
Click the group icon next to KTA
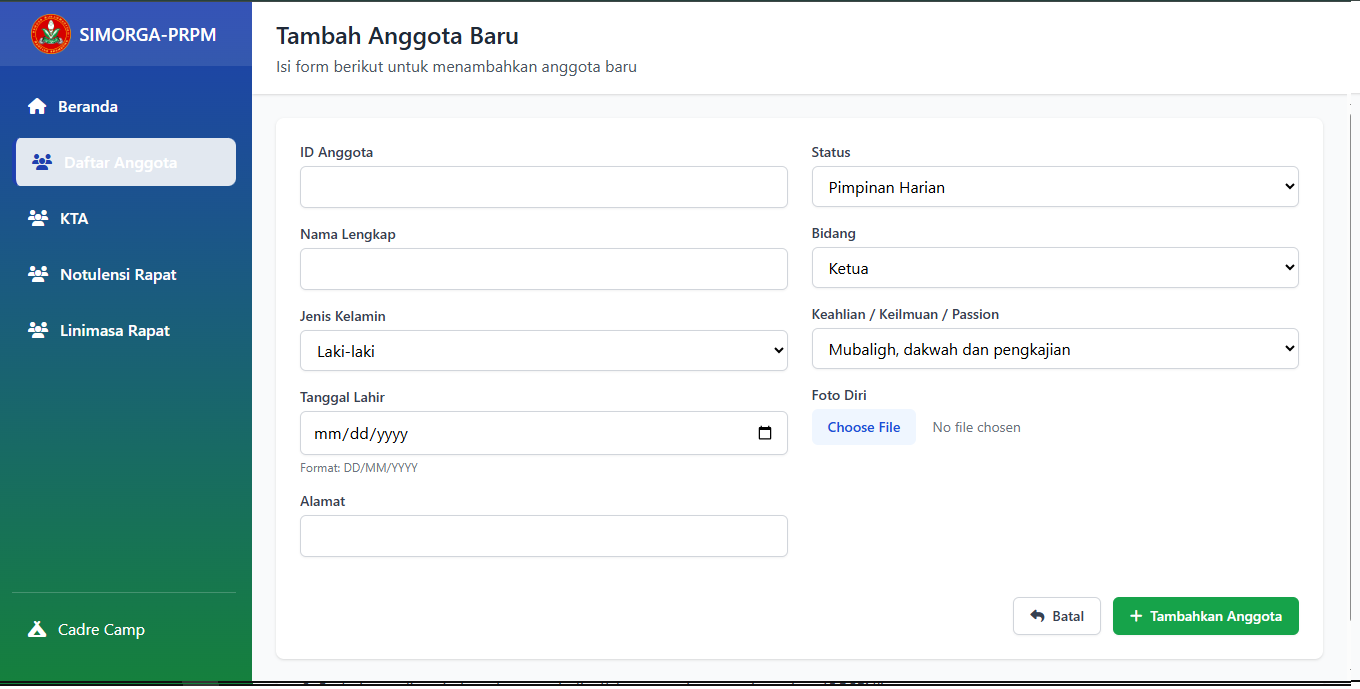[x=38, y=218]
